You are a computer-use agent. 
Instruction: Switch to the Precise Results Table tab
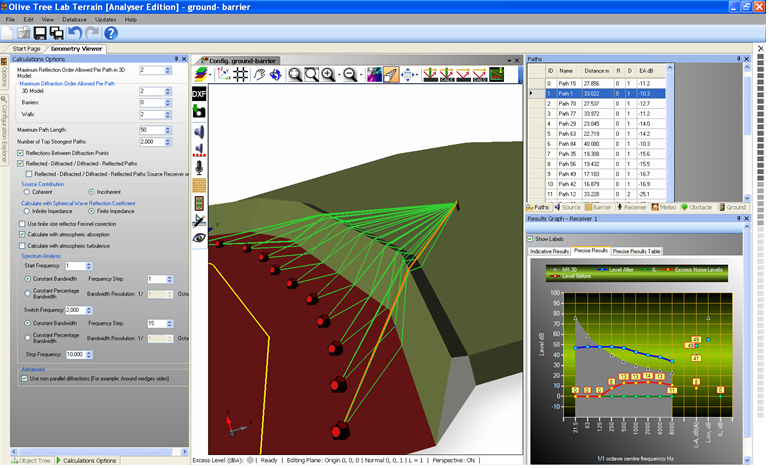pos(636,251)
